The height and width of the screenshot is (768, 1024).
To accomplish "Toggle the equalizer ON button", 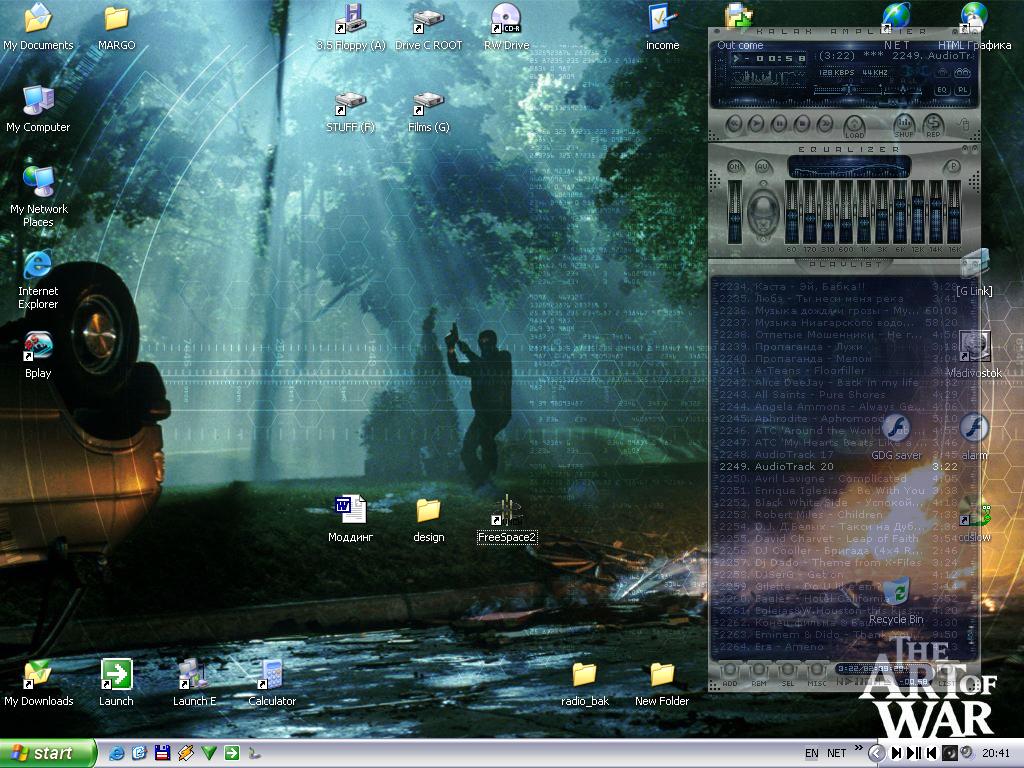I will (734, 167).
